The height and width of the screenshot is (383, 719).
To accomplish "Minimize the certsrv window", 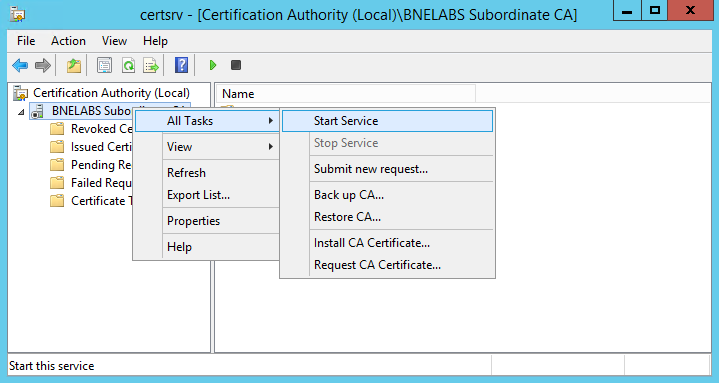I will (x=627, y=11).
